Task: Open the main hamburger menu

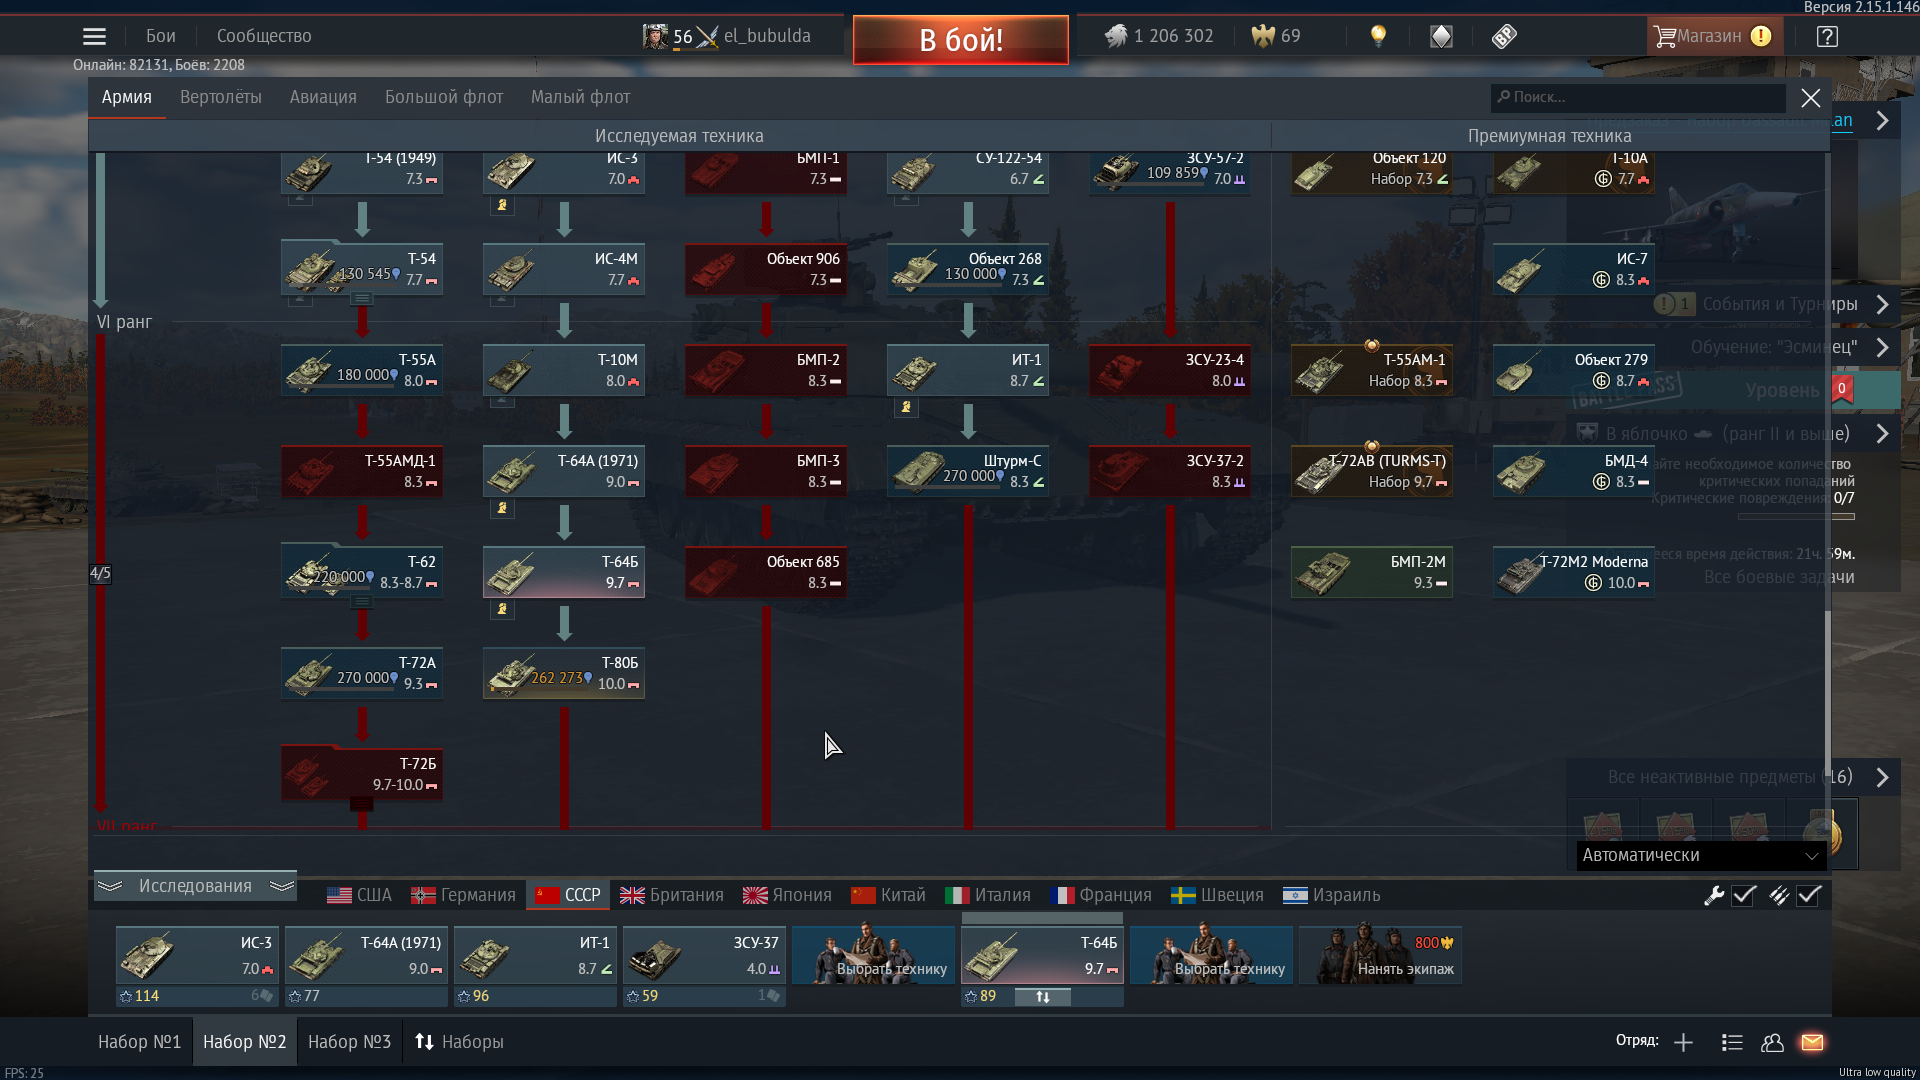Action: 94,37
